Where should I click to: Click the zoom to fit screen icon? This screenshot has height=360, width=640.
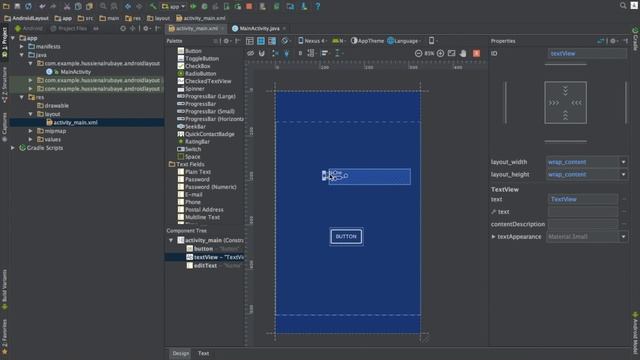click(x=451, y=53)
